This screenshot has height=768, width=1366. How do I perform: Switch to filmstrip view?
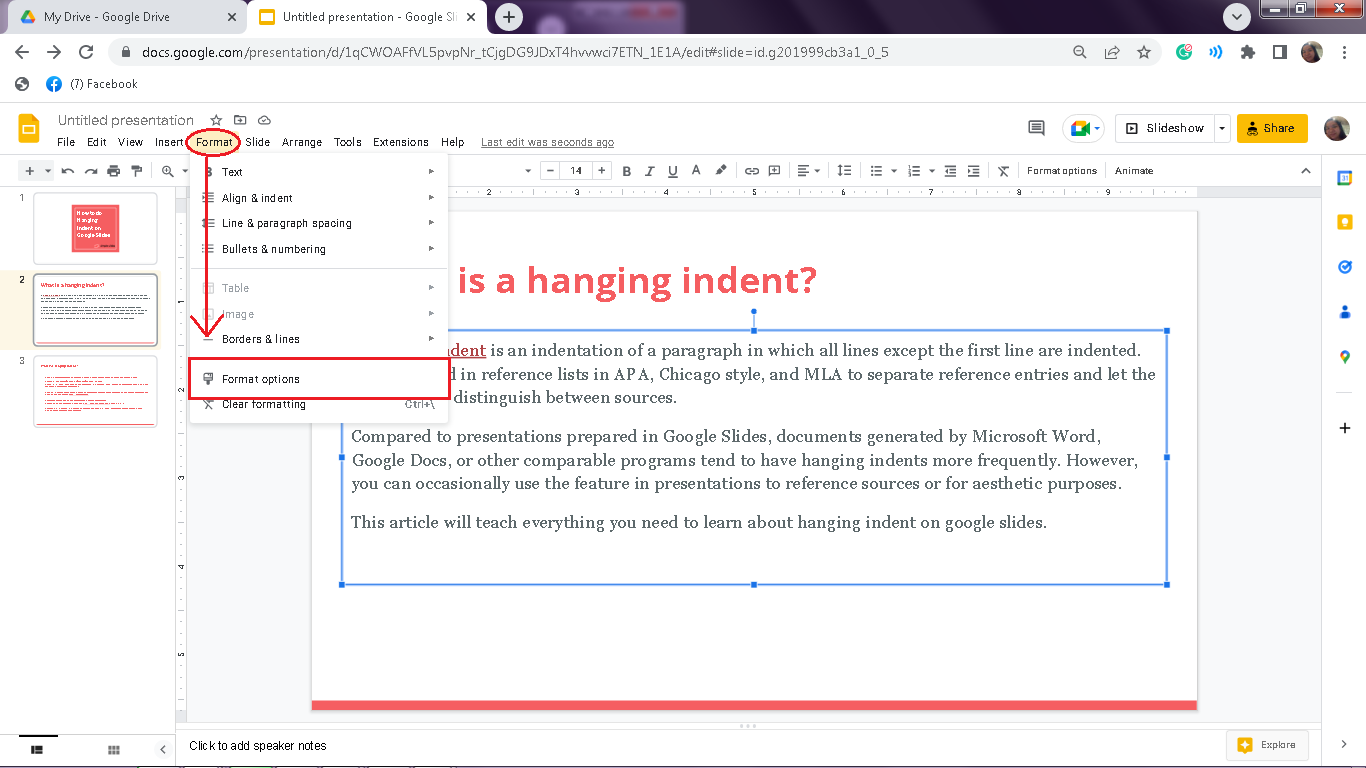click(x=37, y=749)
